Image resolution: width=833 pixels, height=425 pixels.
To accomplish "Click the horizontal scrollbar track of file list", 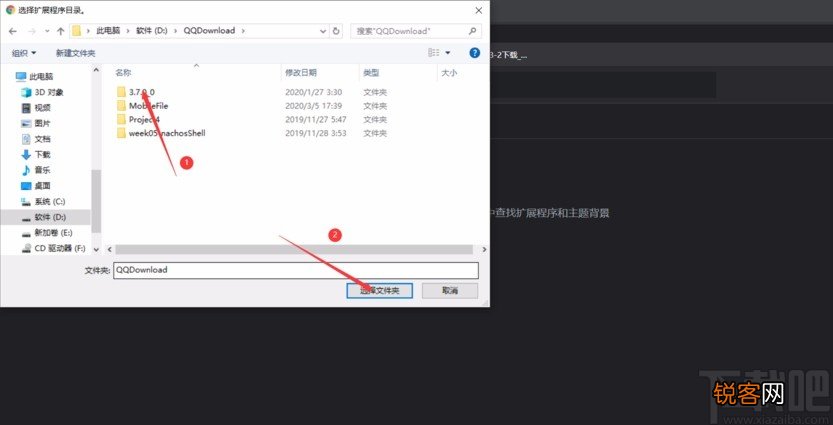I will coord(294,249).
